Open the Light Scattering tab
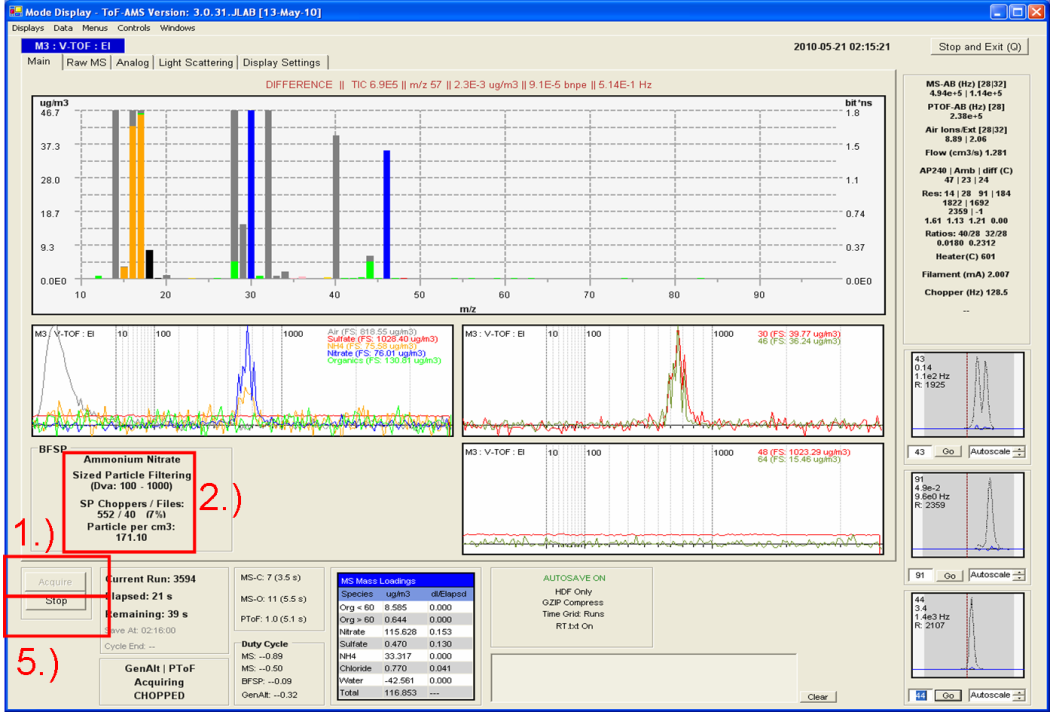 [x=195, y=63]
